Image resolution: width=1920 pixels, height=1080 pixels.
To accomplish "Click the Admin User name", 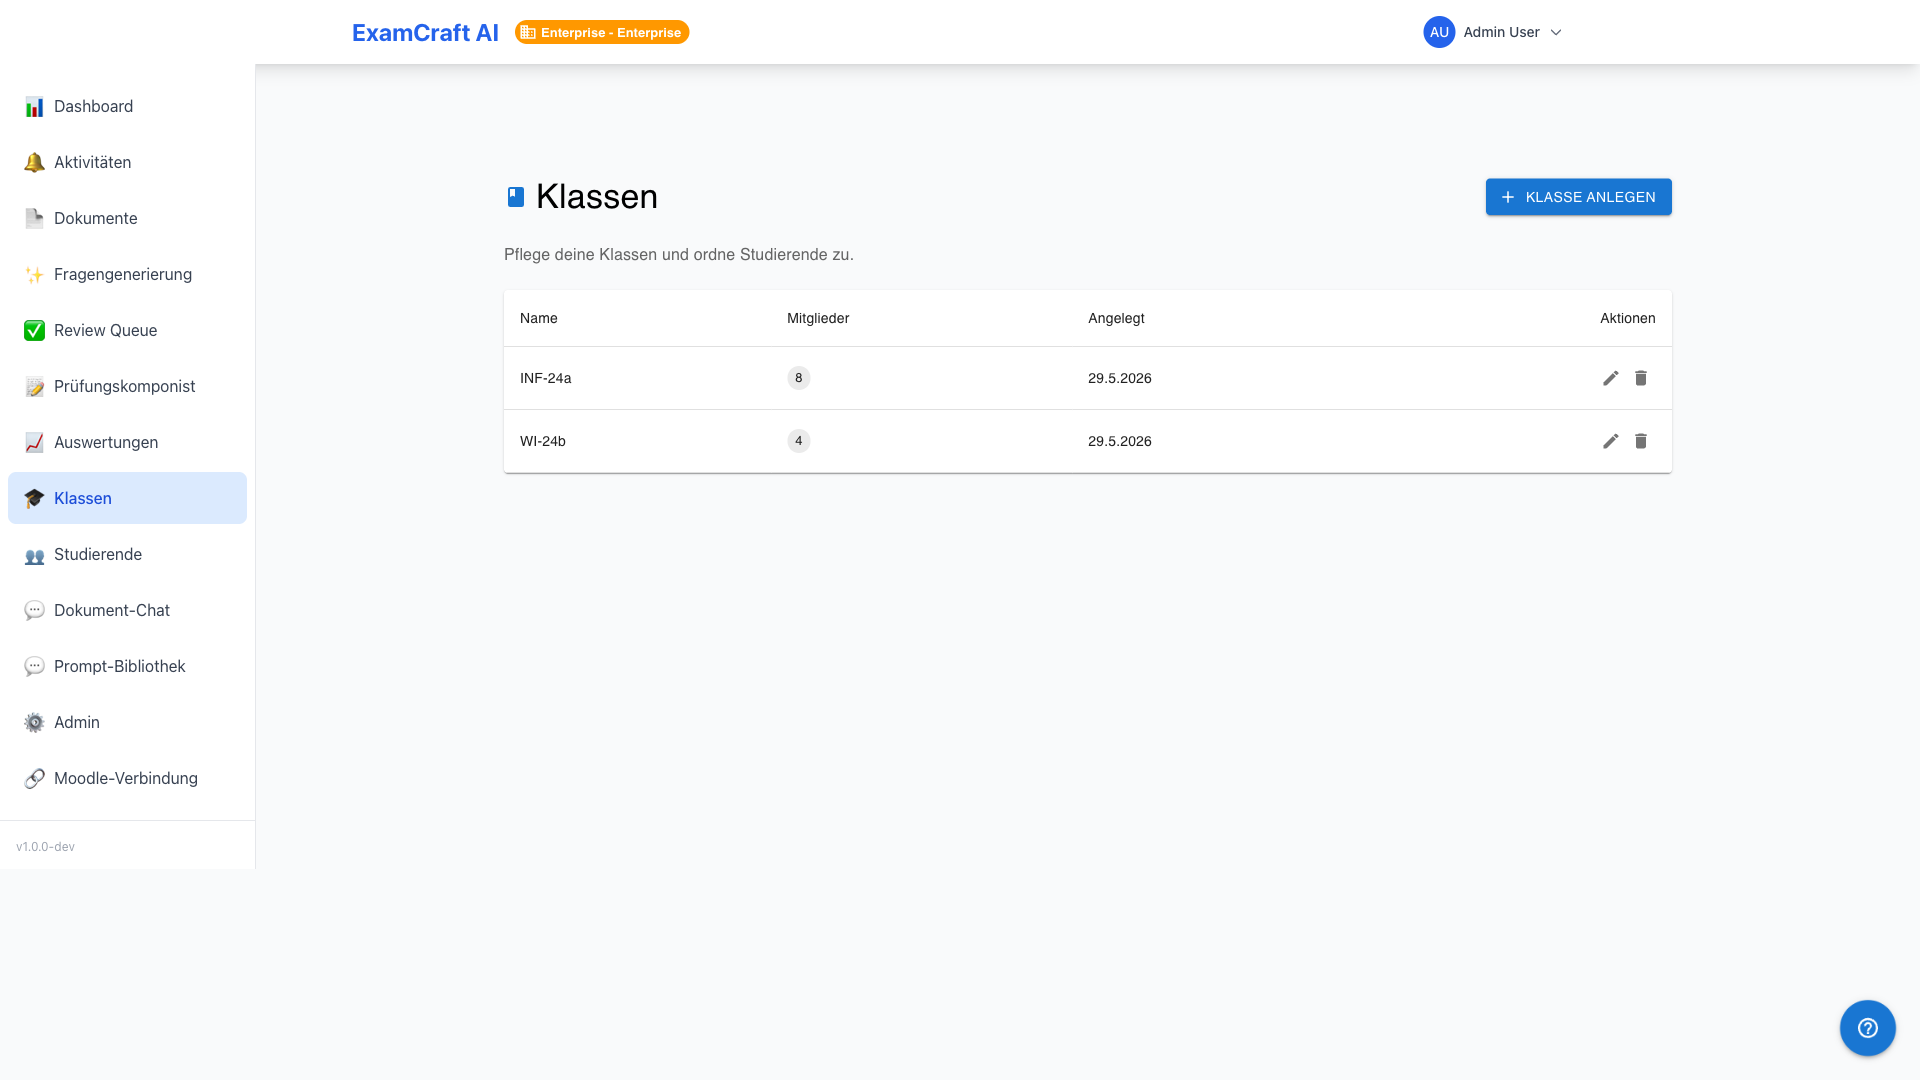I will coord(1501,32).
